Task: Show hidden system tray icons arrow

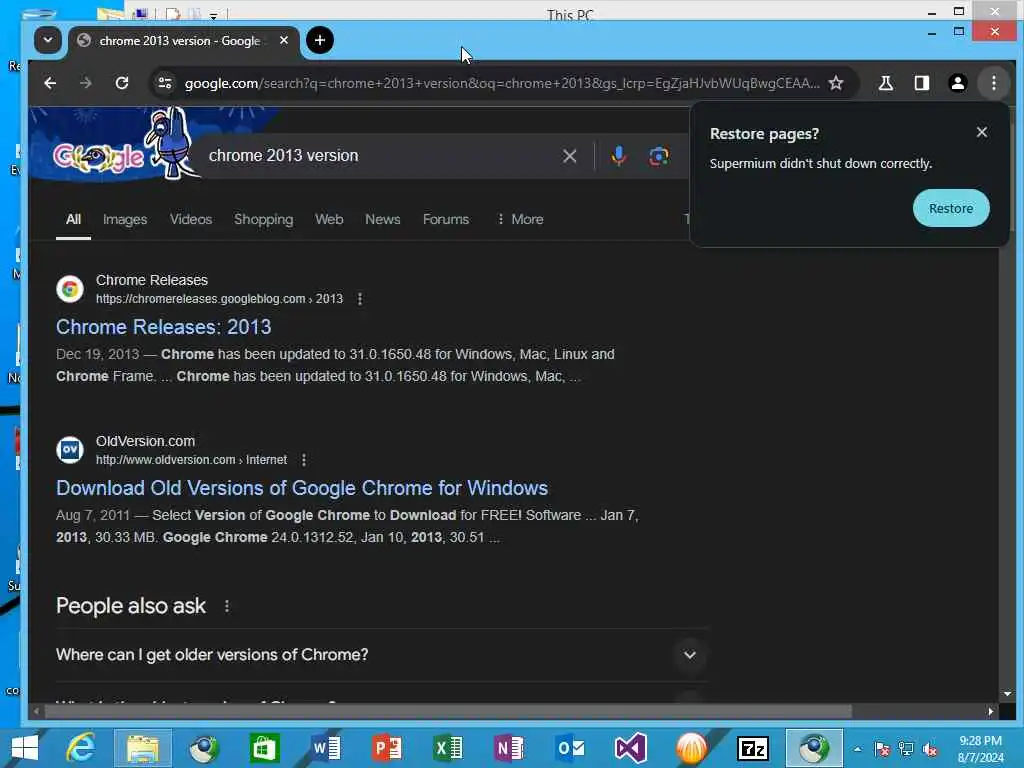Action: click(857, 749)
